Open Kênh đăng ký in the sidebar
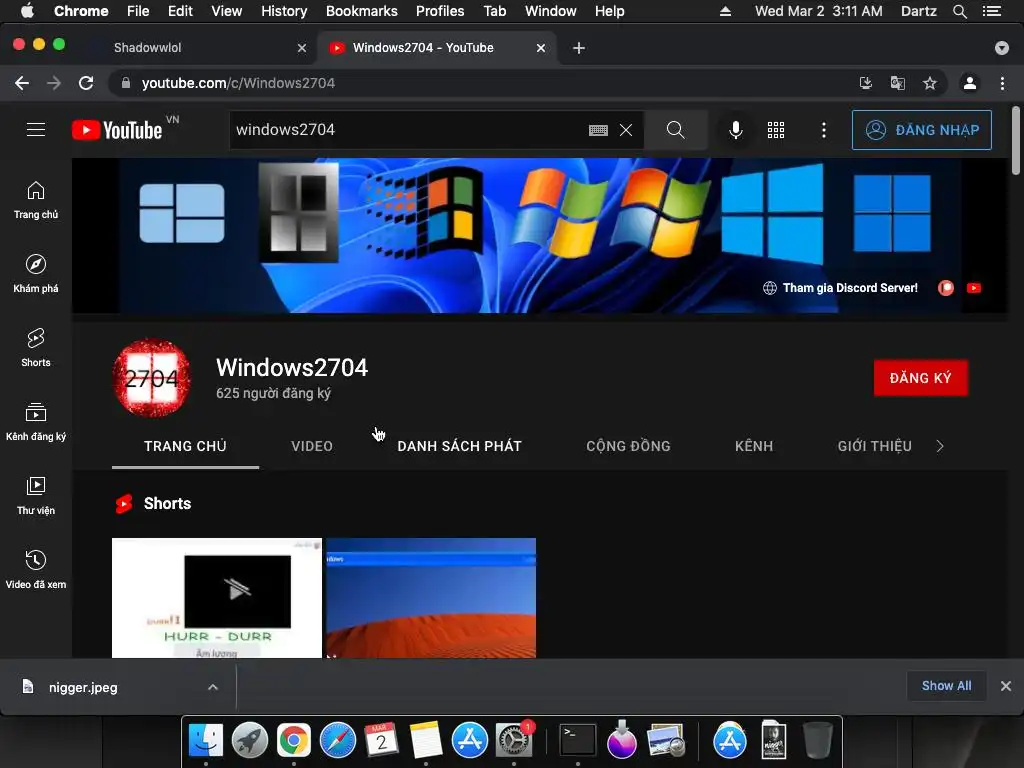The height and width of the screenshot is (768, 1024). (x=36, y=422)
